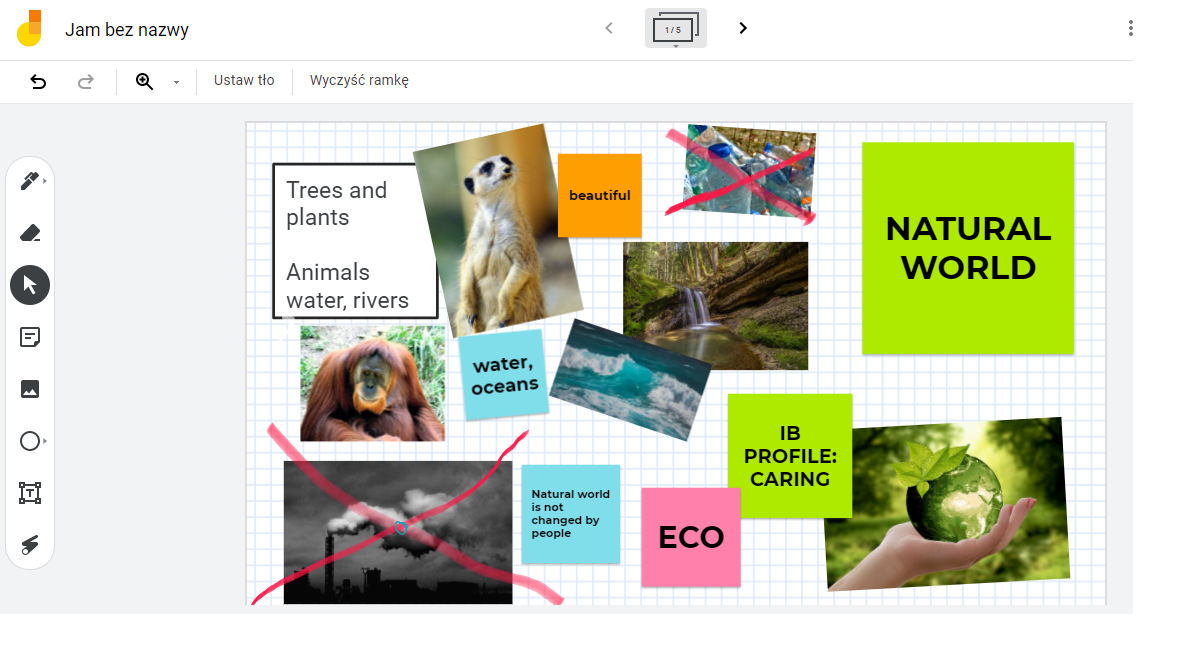This screenshot has height=666, width=1184.
Task: Select the IB PROFILE: CARING sticky note
Action: (x=790, y=455)
